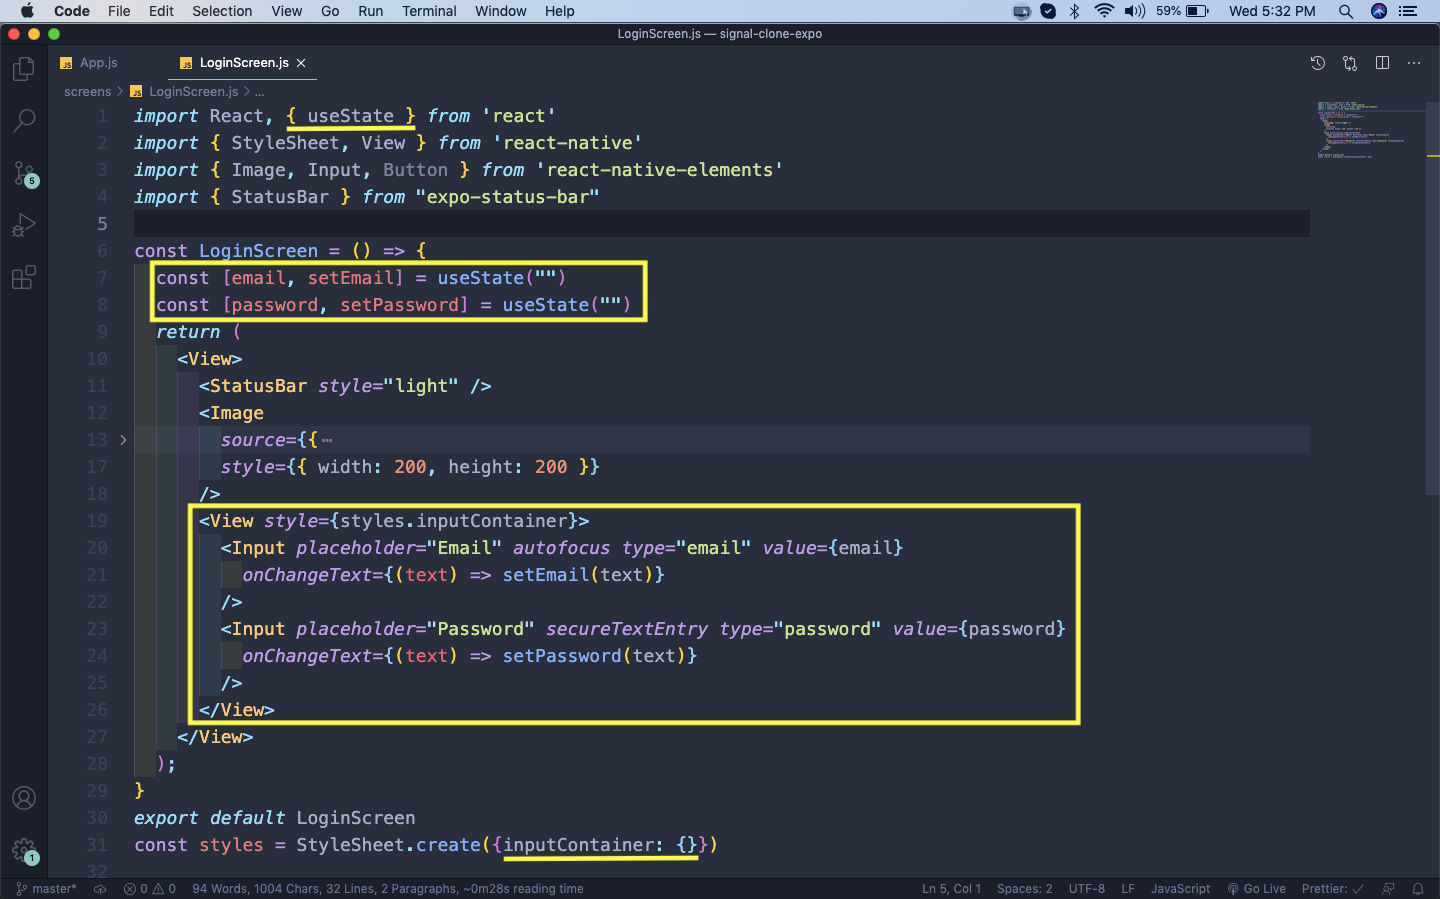The width and height of the screenshot is (1440, 899).
Task: Click the useState import on line 1
Action: (351, 116)
